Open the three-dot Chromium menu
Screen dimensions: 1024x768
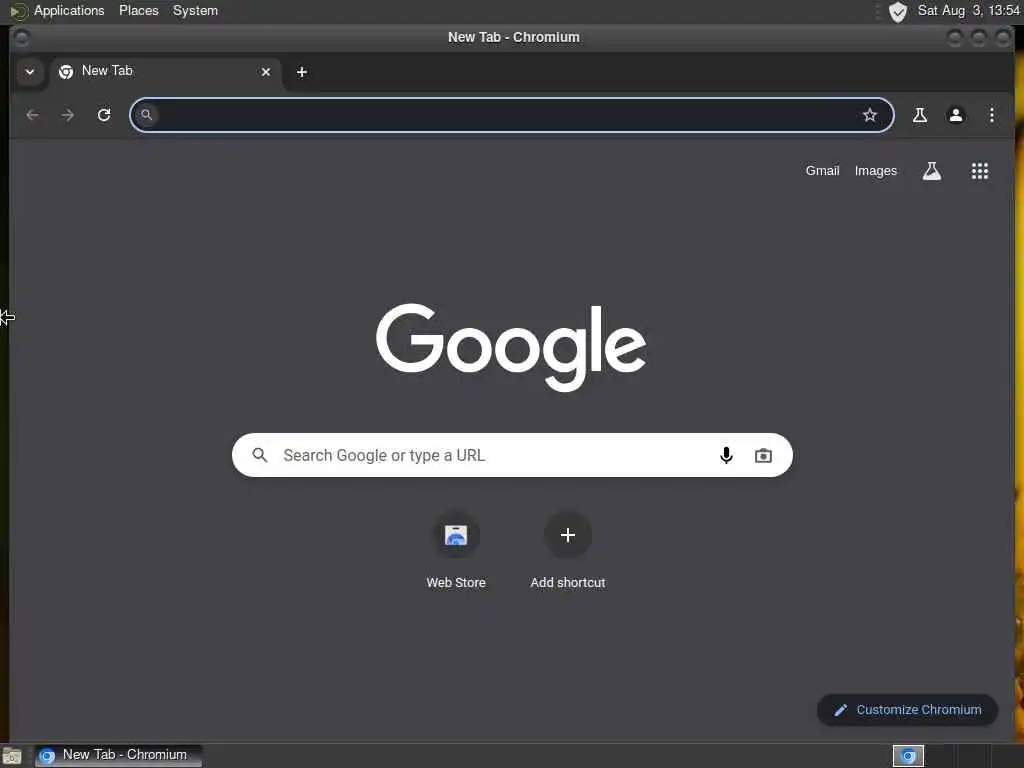click(x=991, y=115)
